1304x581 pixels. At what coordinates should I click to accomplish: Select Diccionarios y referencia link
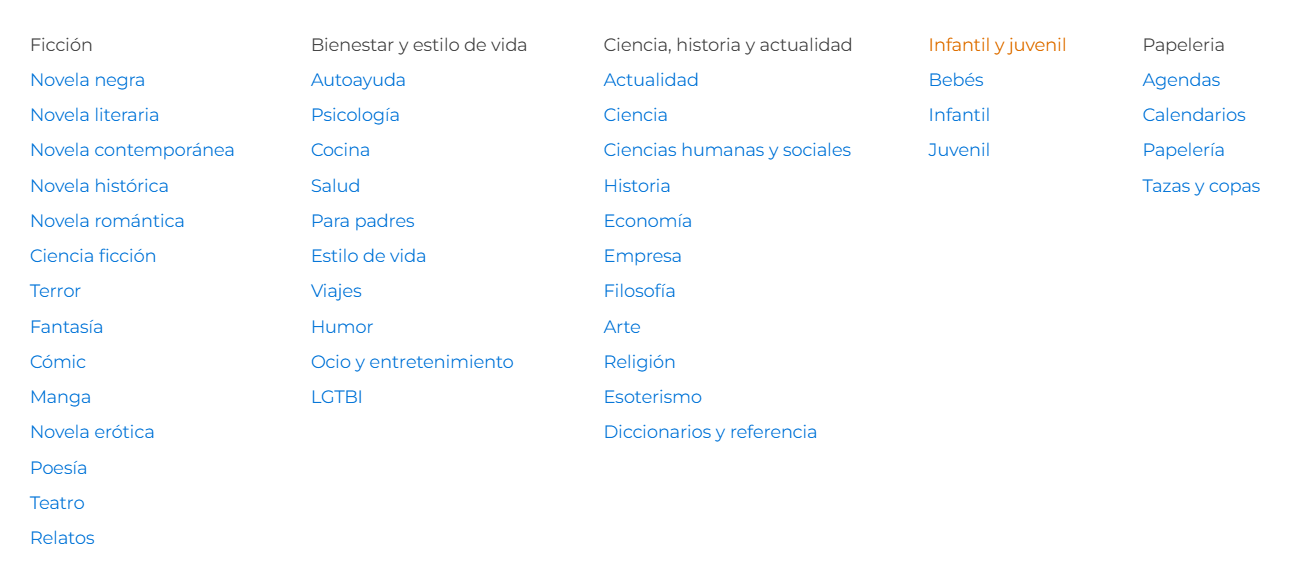710,432
